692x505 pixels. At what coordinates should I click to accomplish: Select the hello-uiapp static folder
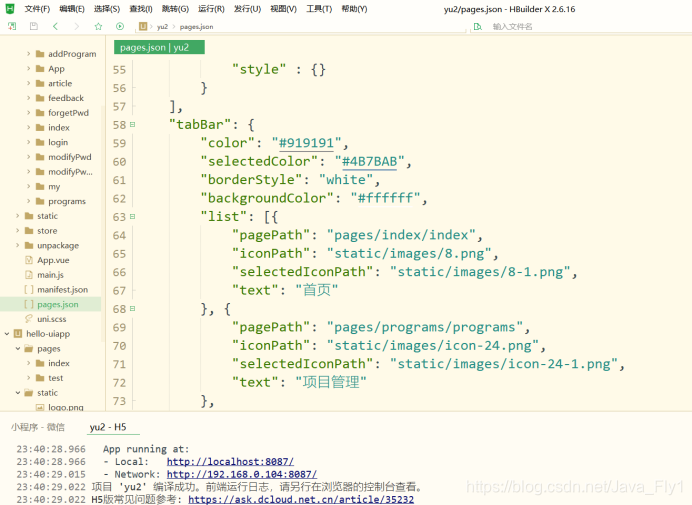(x=47, y=392)
